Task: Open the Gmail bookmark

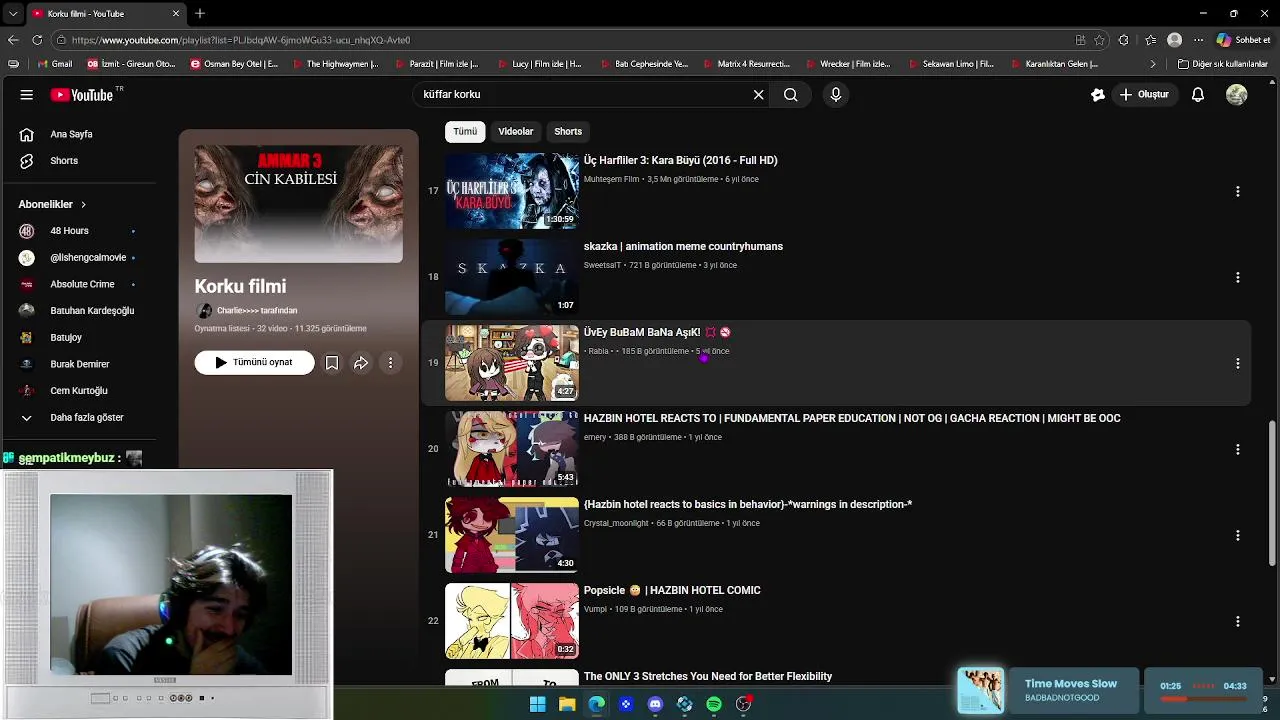Action: pos(54,64)
